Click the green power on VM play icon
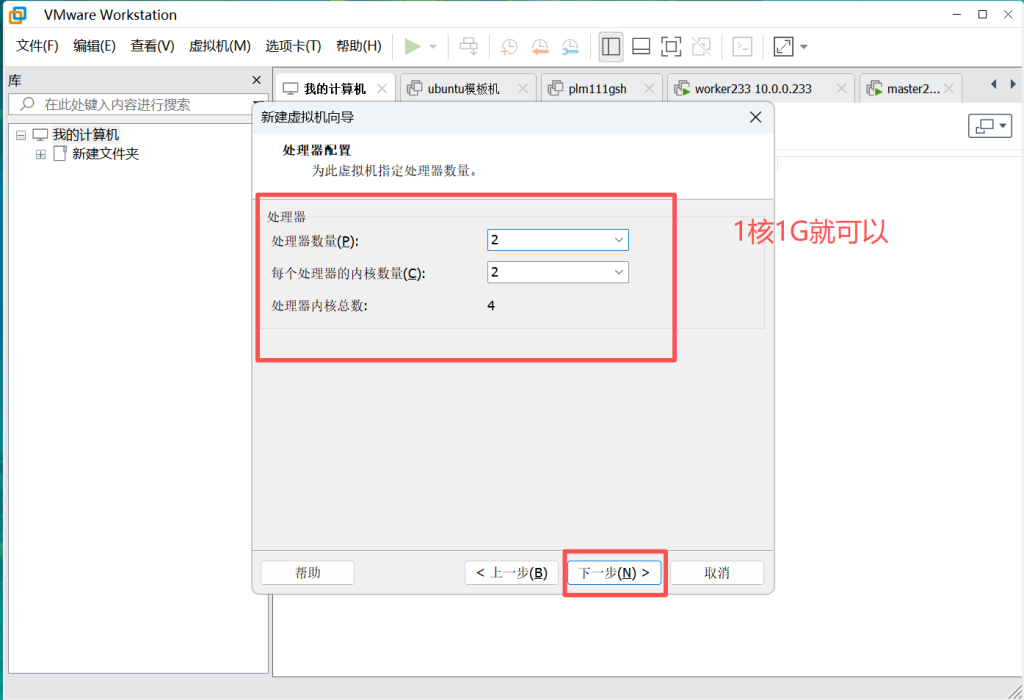The height and width of the screenshot is (700, 1024). (x=412, y=46)
